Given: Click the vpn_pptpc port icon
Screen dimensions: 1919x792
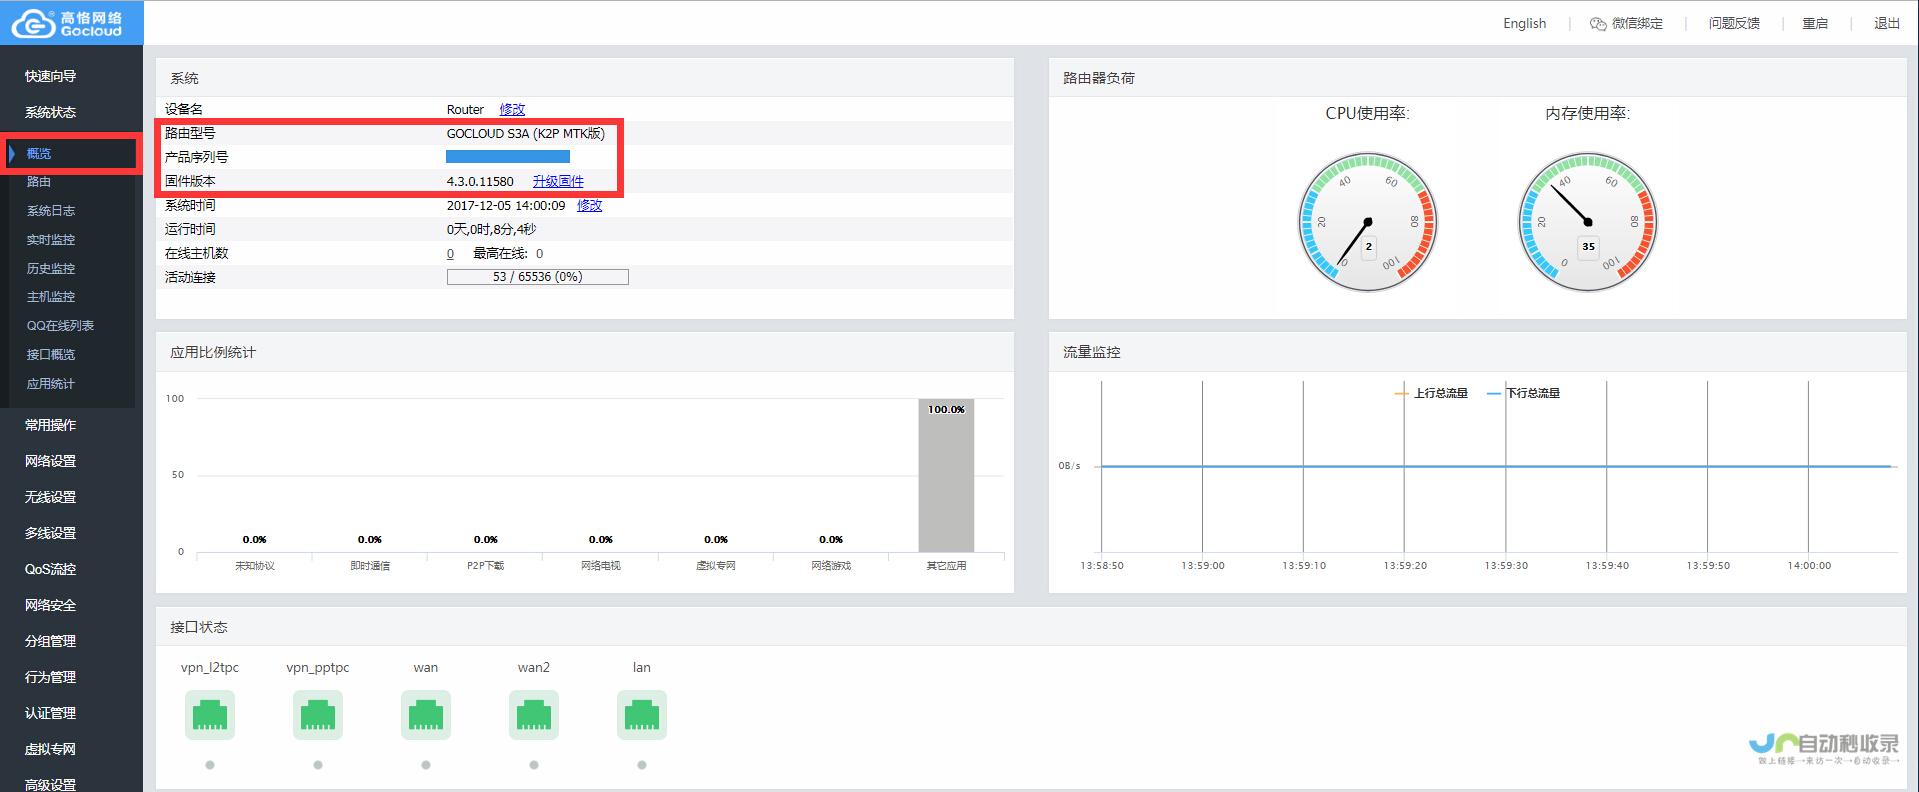Looking at the screenshot, I should 318,715.
